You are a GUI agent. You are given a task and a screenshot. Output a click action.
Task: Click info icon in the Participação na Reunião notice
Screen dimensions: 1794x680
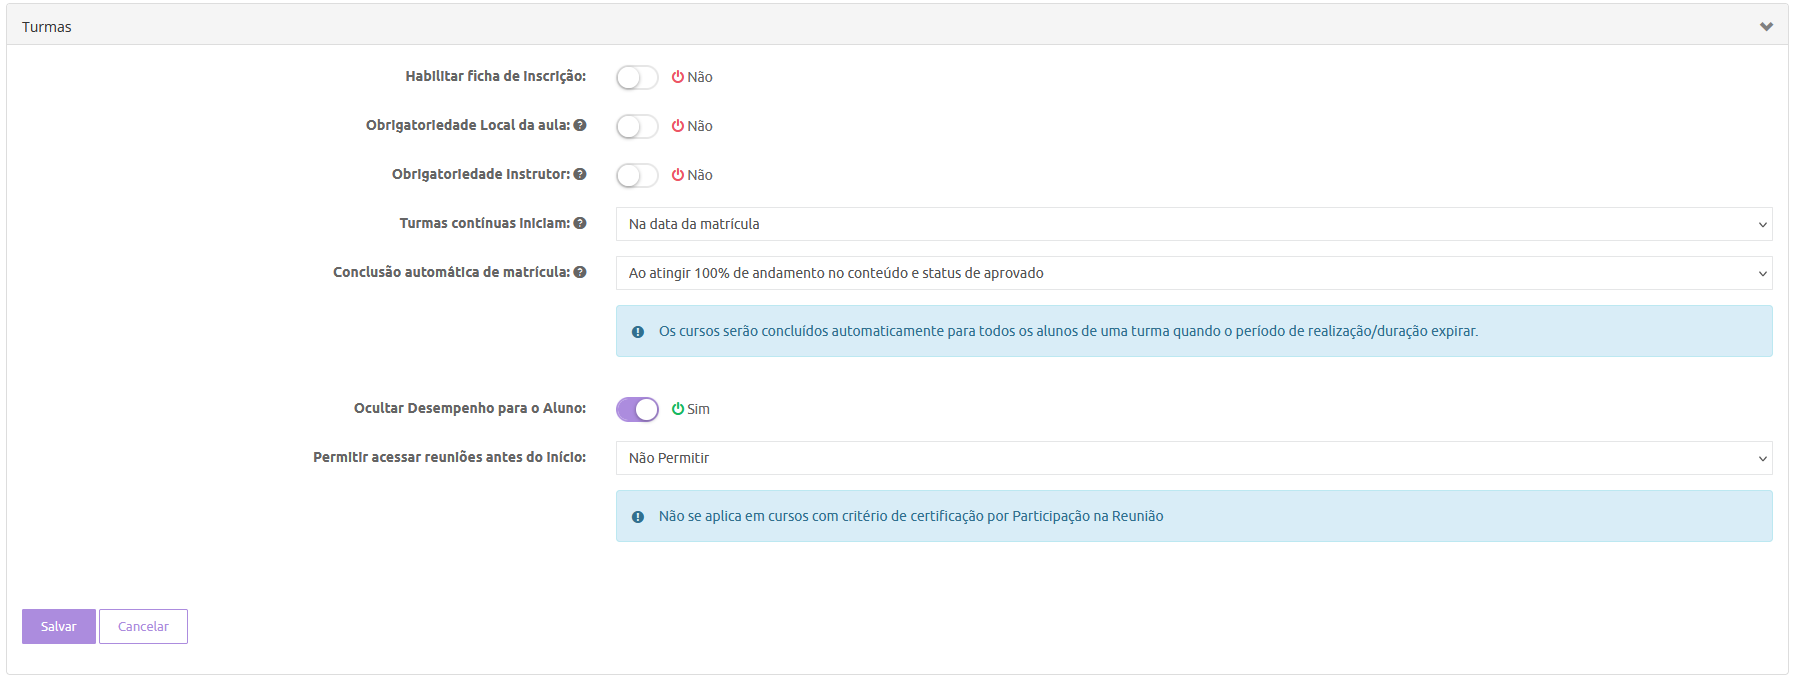coord(638,517)
